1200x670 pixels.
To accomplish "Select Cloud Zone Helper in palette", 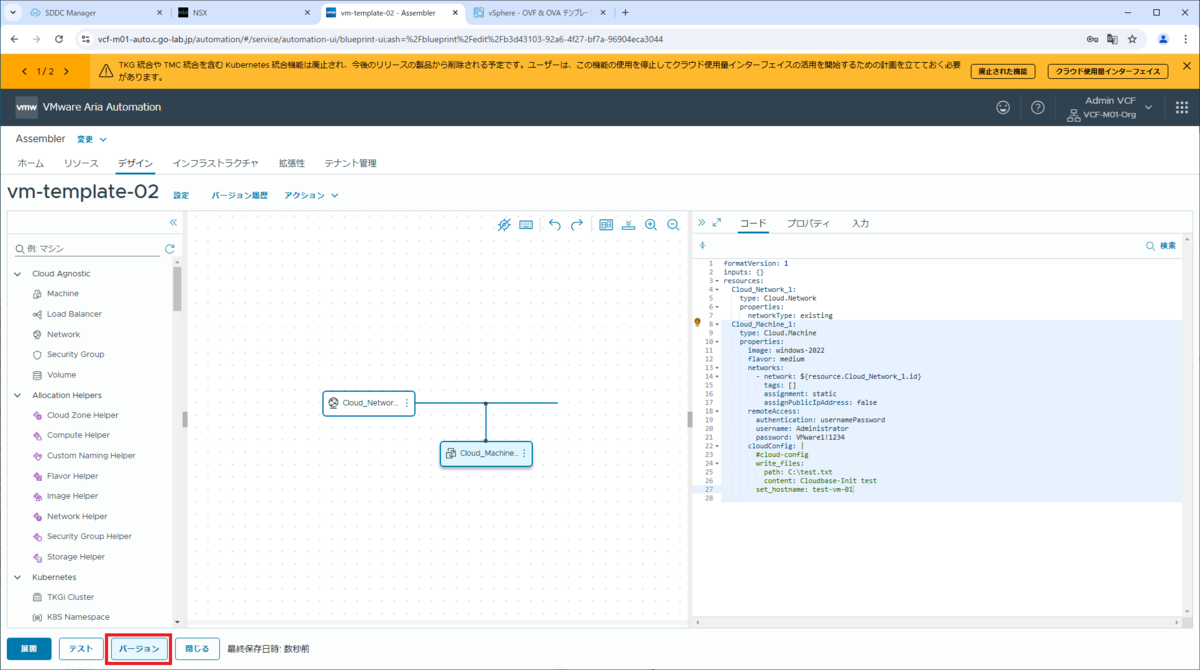I will tap(82, 415).
